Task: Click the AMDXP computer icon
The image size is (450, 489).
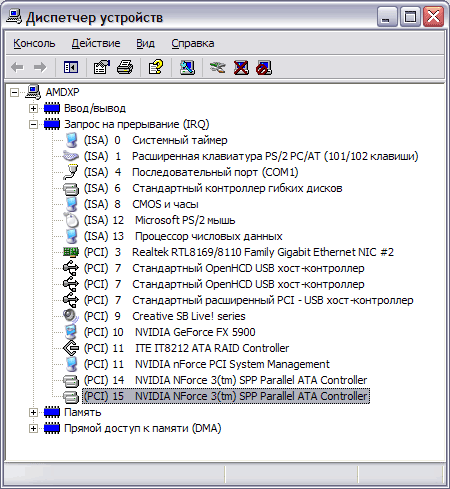Action: 33,92
